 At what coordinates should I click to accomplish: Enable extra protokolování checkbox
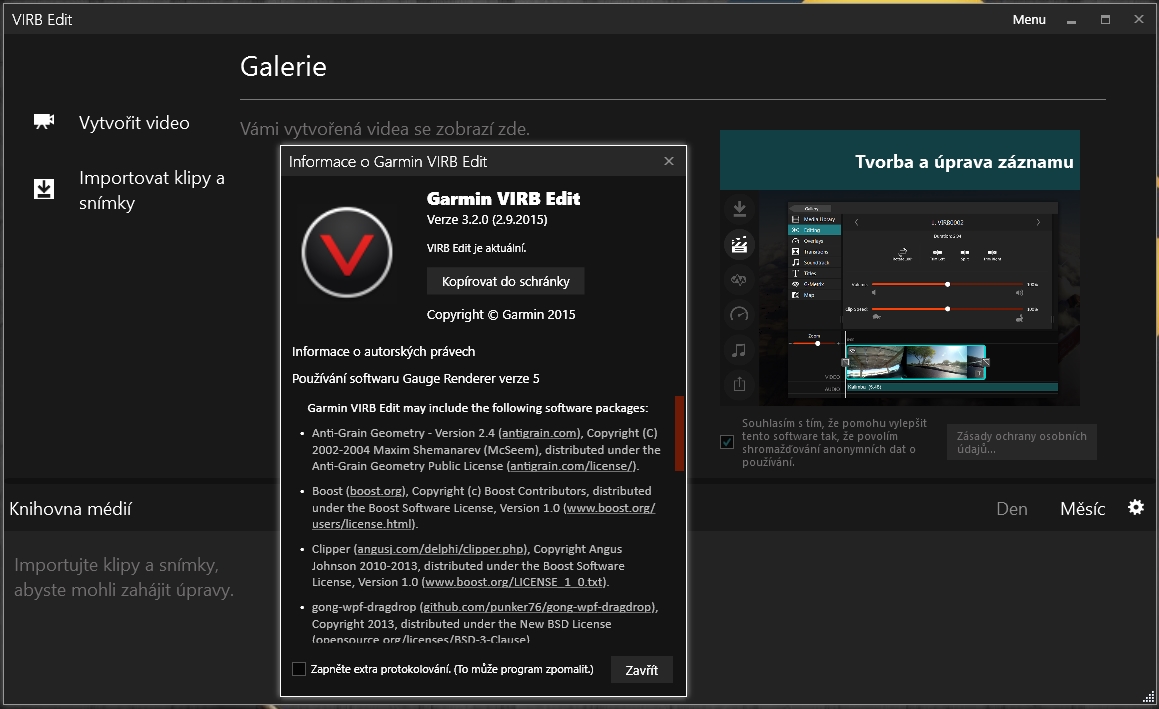pyautogui.click(x=299, y=669)
